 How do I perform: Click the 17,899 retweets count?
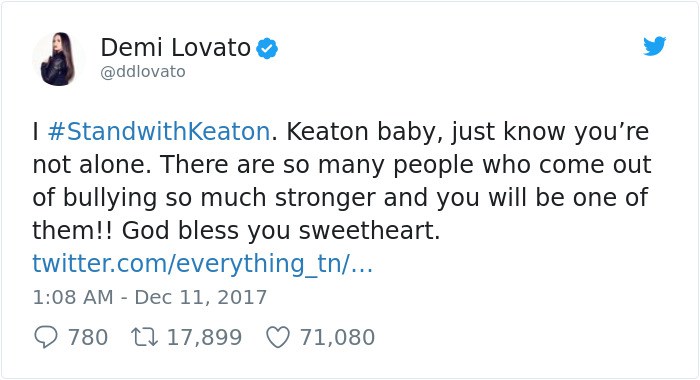tap(204, 337)
